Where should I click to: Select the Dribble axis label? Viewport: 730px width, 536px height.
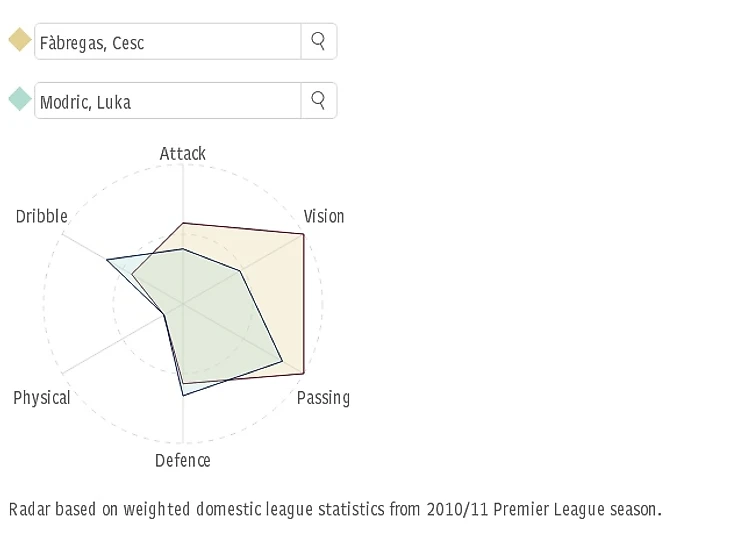(42, 216)
